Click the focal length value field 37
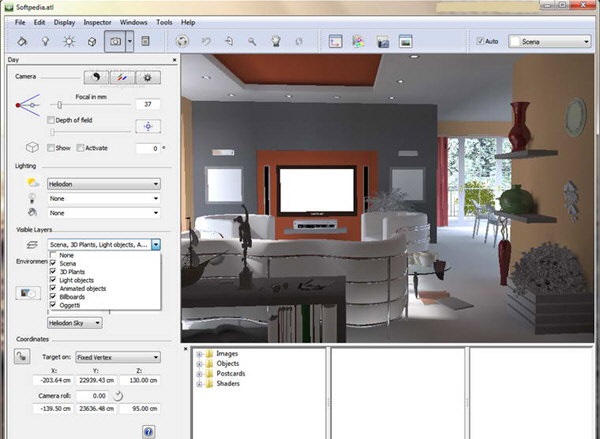The image size is (600, 439). coord(148,104)
